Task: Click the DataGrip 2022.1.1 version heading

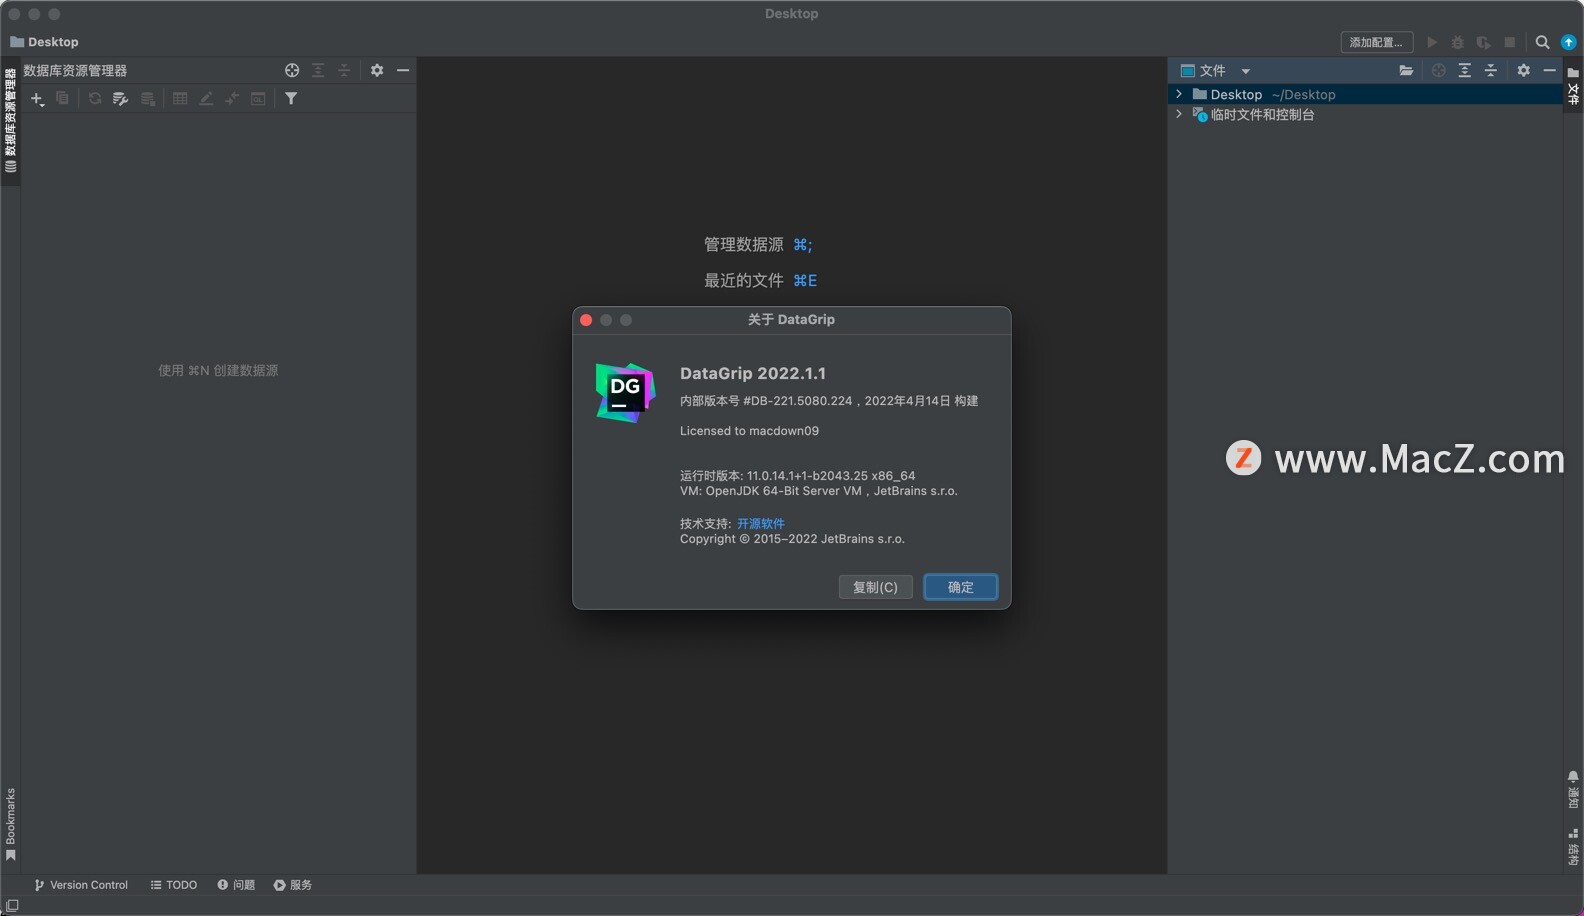Action: tap(753, 373)
